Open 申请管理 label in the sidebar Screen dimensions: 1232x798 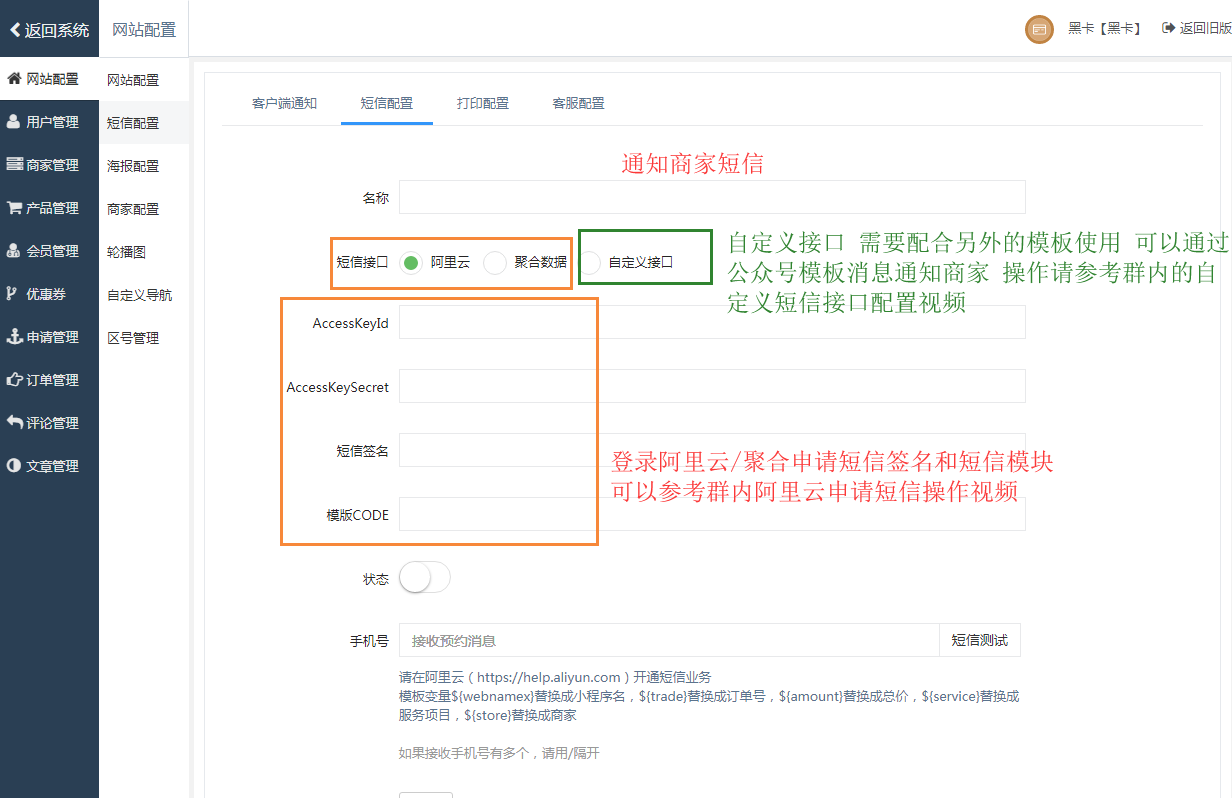click(x=53, y=337)
